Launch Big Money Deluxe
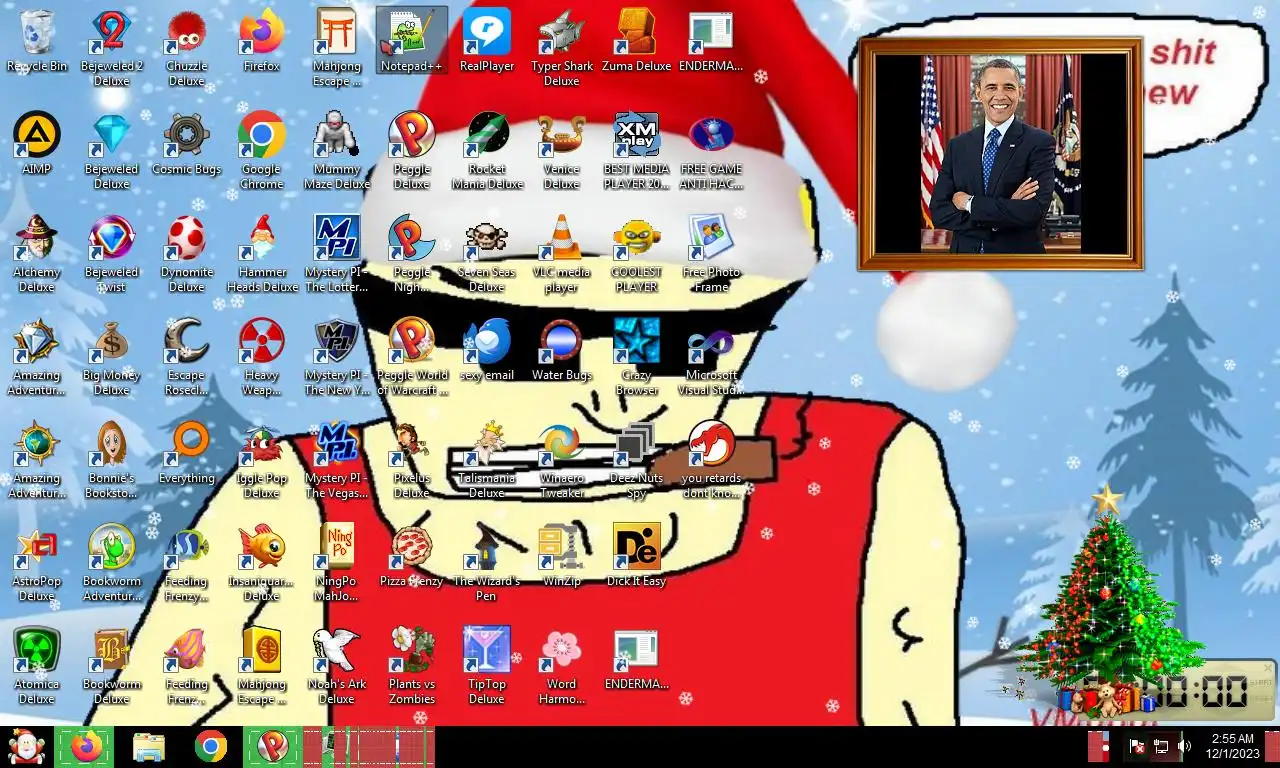Image resolution: width=1280 pixels, height=768 pixels. click(112, 356)
